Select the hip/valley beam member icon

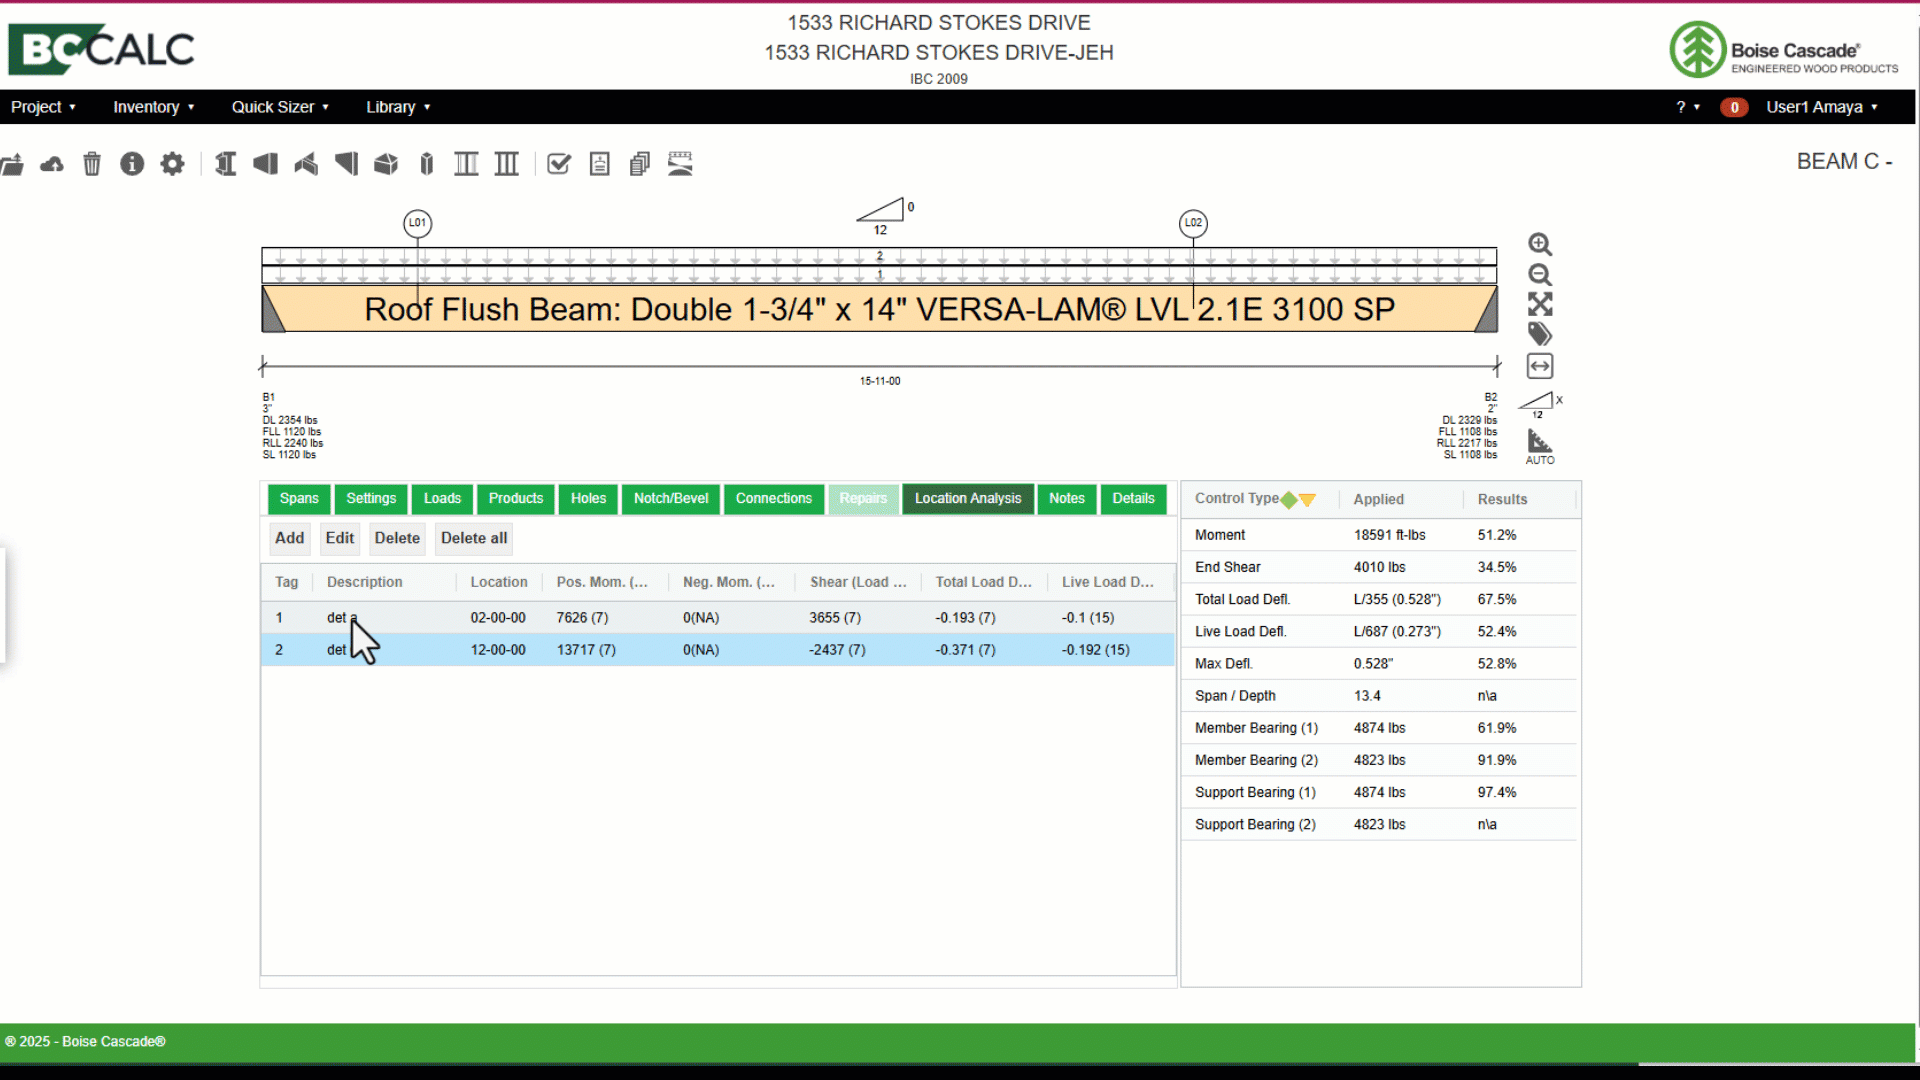coord(306,164)
